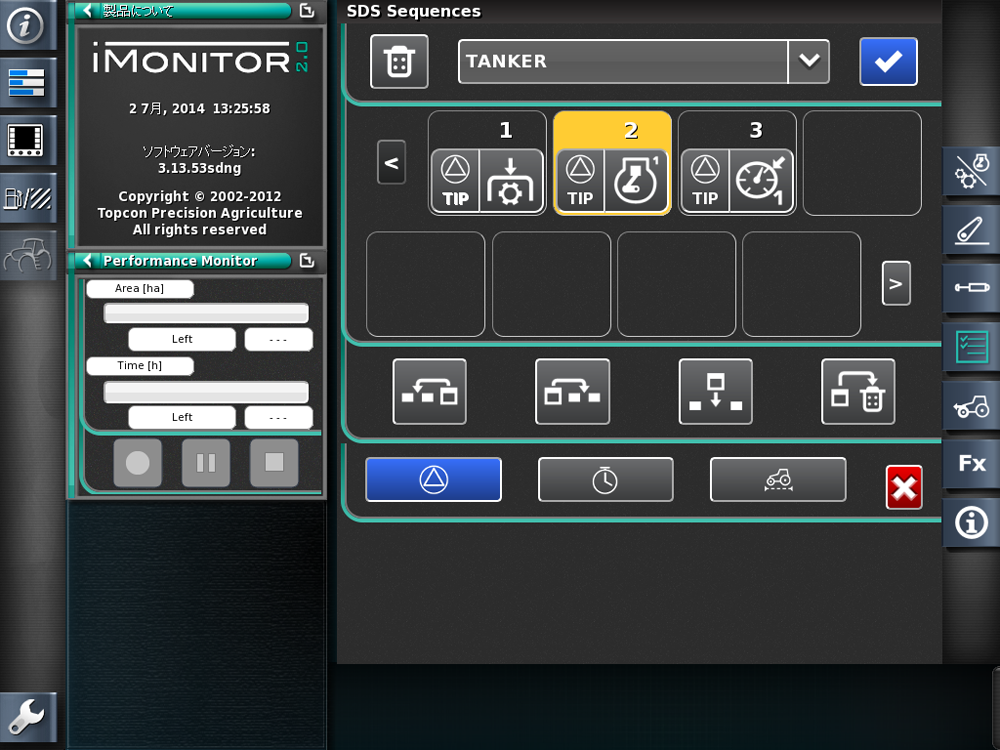
Task: Open the tractor settings icon in left sidebar
Action: pos(26,255)
